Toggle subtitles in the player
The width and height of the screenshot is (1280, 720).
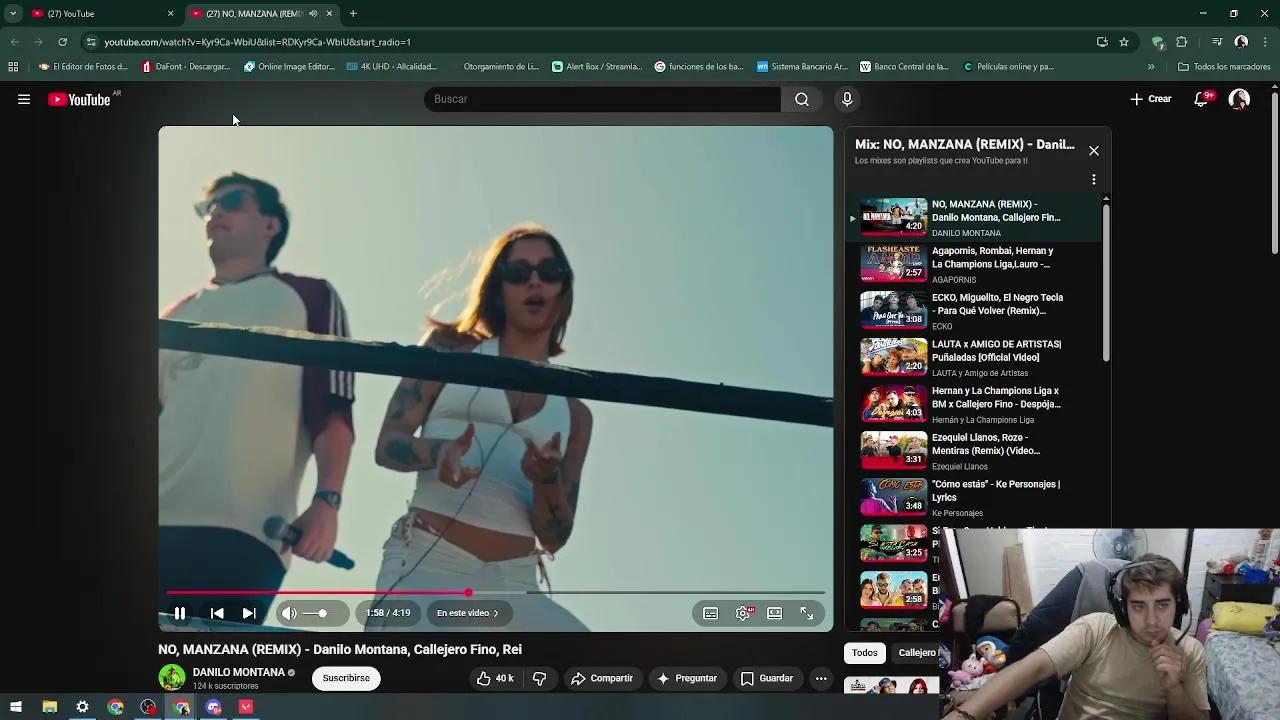pyautogui.click(x=710, y=613)
